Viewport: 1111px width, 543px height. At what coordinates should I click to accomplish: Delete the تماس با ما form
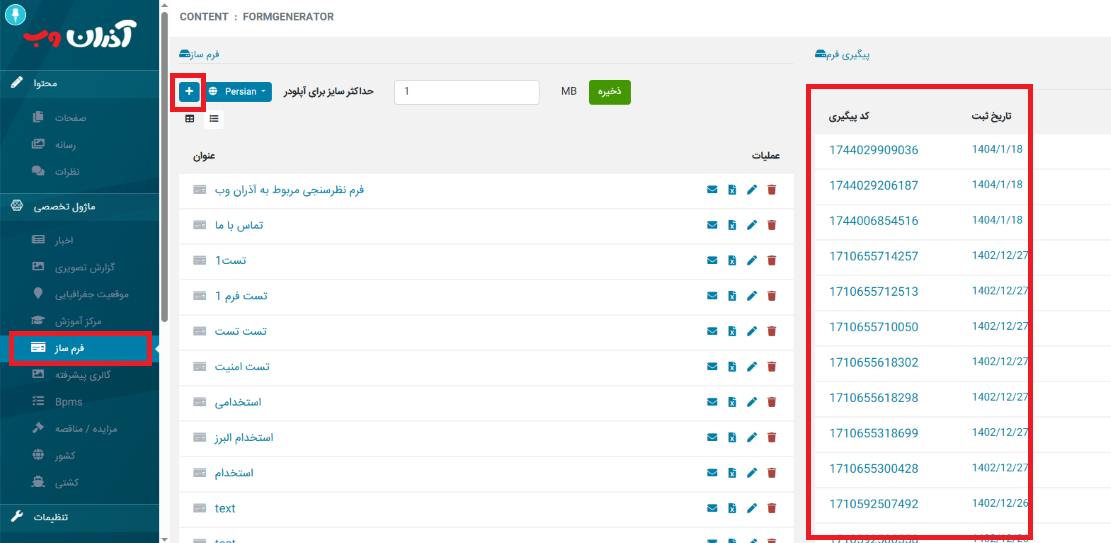(x=771, y=225)
